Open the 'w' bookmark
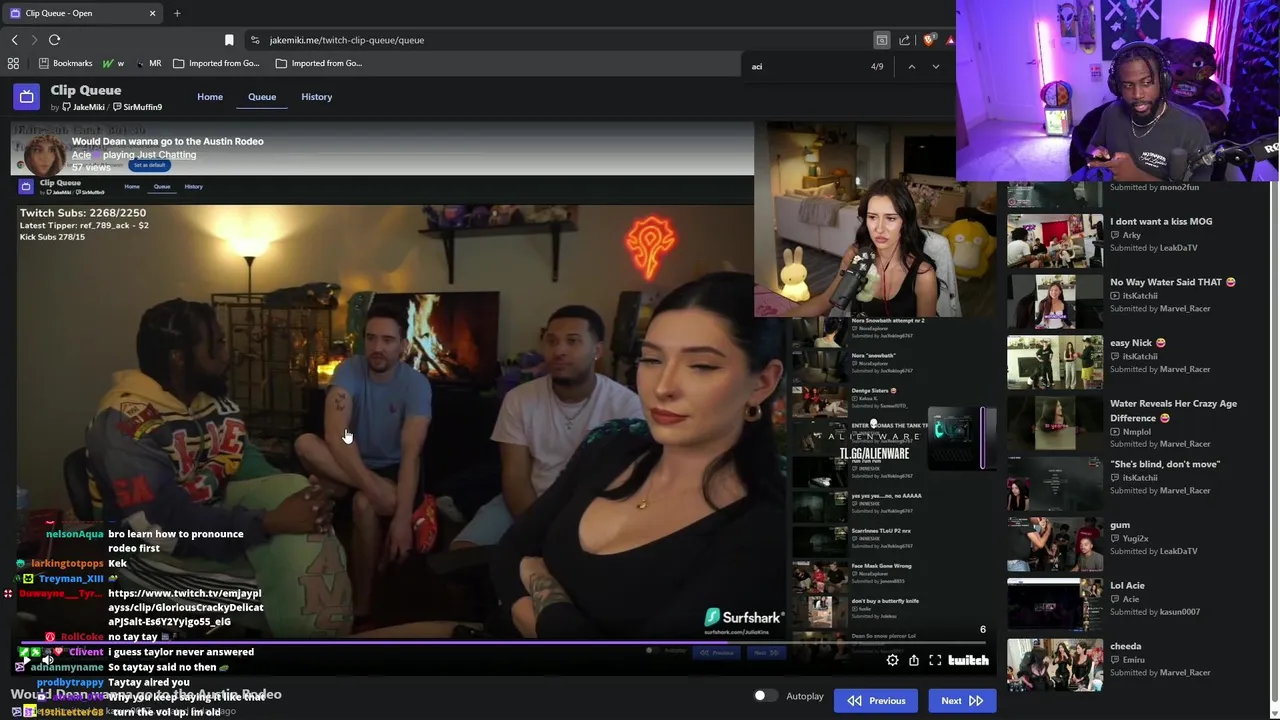The width and height of the screenshot is (1280, 720). point(113,63)
